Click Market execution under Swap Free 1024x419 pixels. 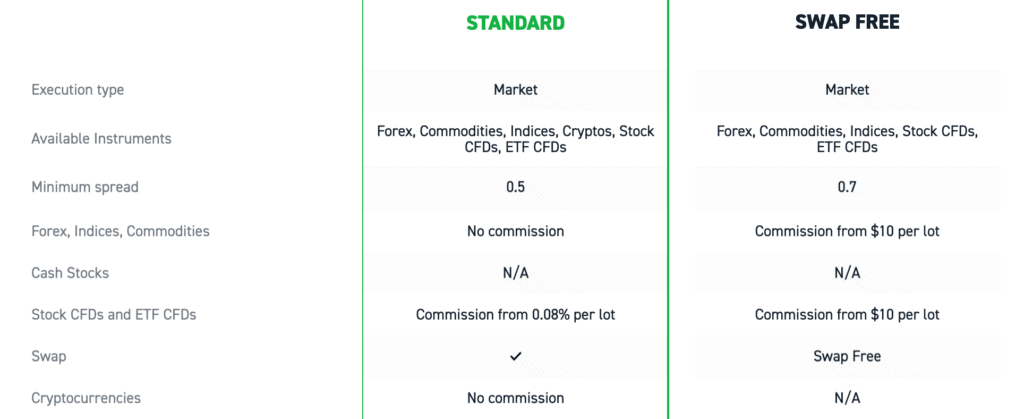[x=847, y=90]
